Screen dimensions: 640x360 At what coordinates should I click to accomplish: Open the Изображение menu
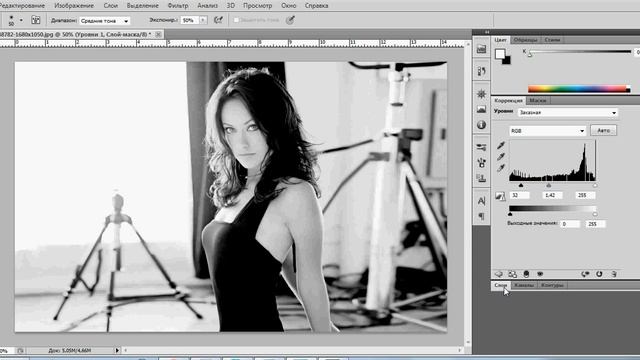click(74, 6)
